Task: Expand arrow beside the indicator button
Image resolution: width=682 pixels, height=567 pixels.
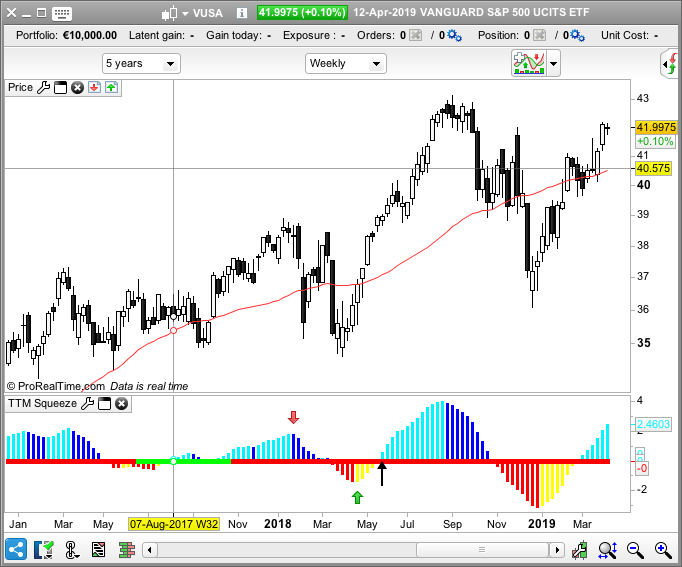Action: (x=553, y=63)
